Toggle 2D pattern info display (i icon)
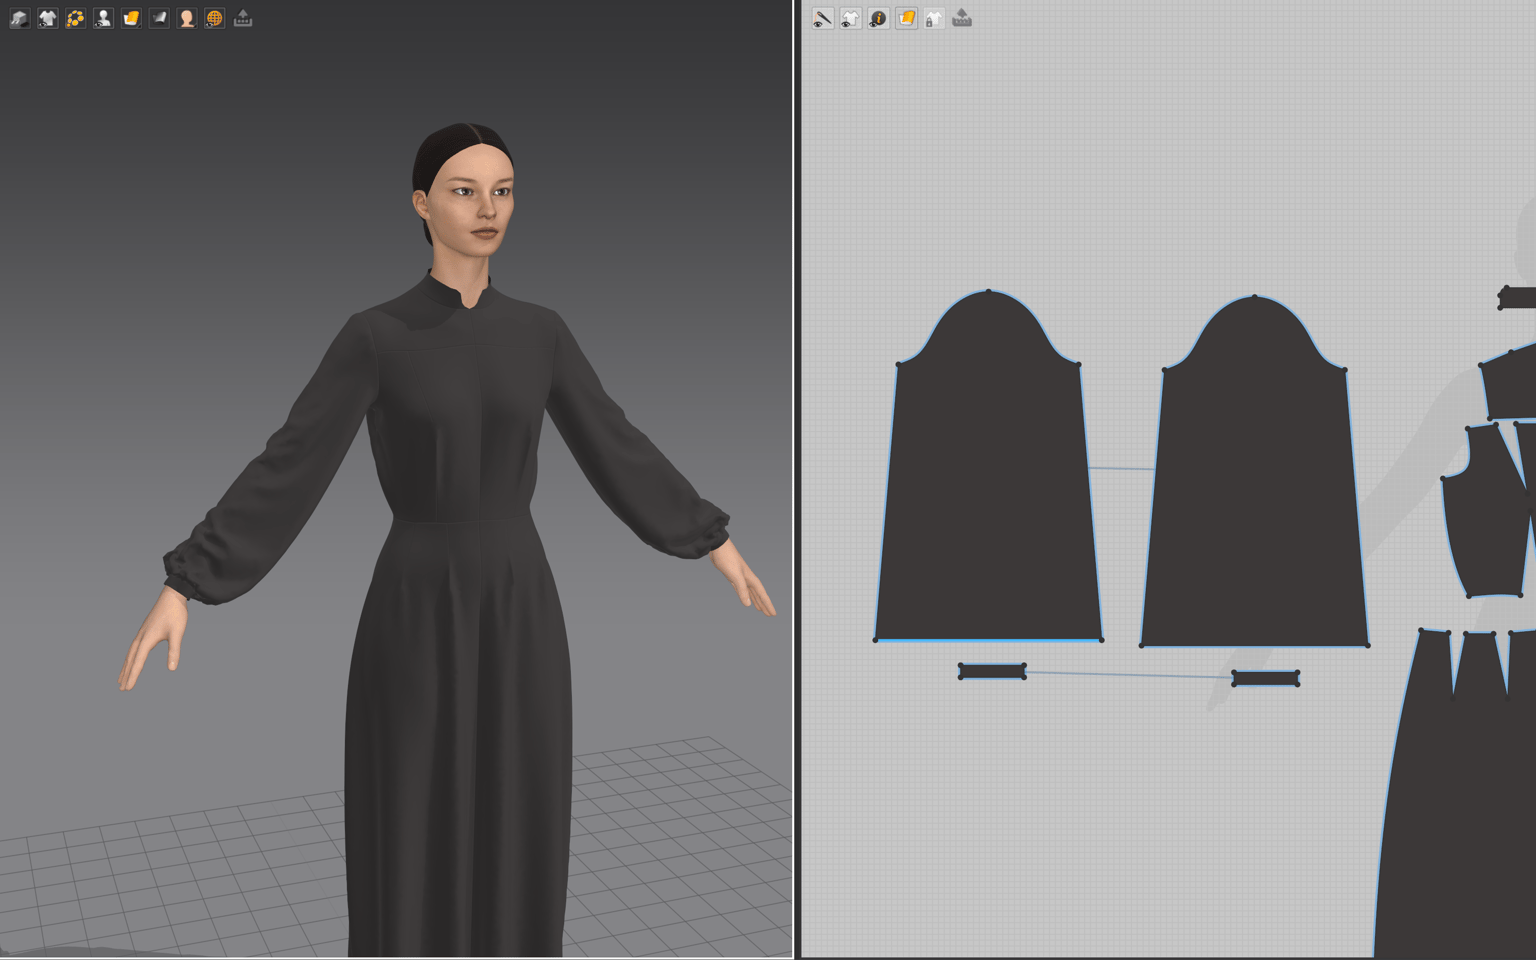Image resolution: width=1536 pixels, height=960 pixels. (878, 18)
